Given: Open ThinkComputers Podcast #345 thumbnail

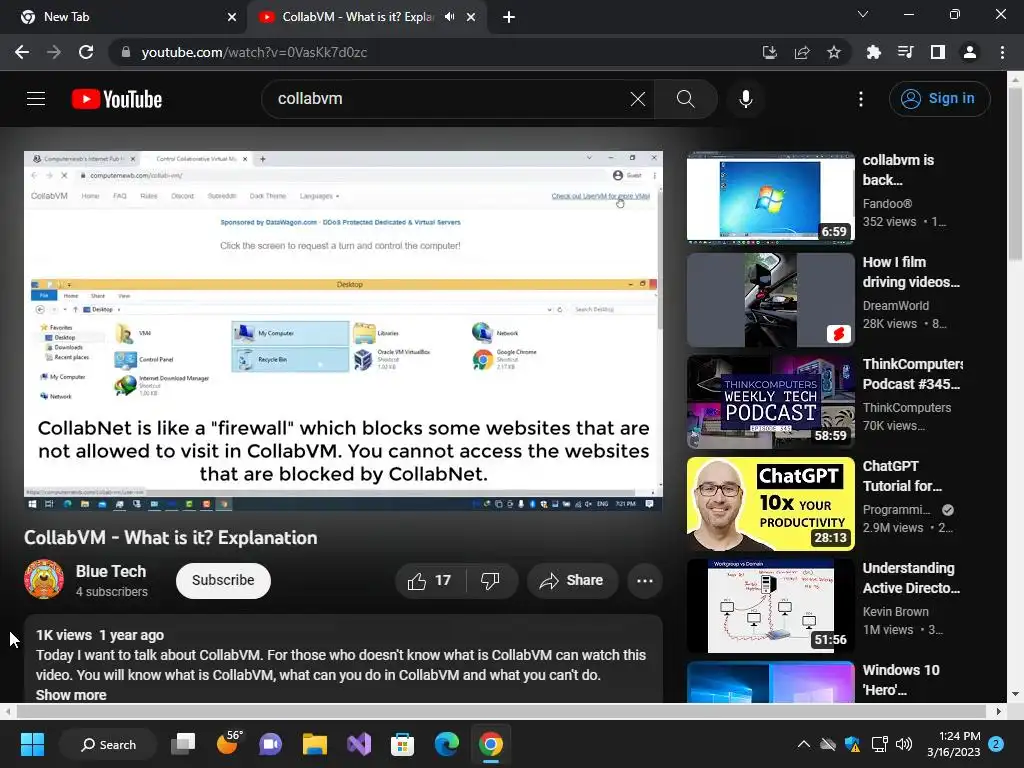Looking at the screenshot, I should click(771, 402).
